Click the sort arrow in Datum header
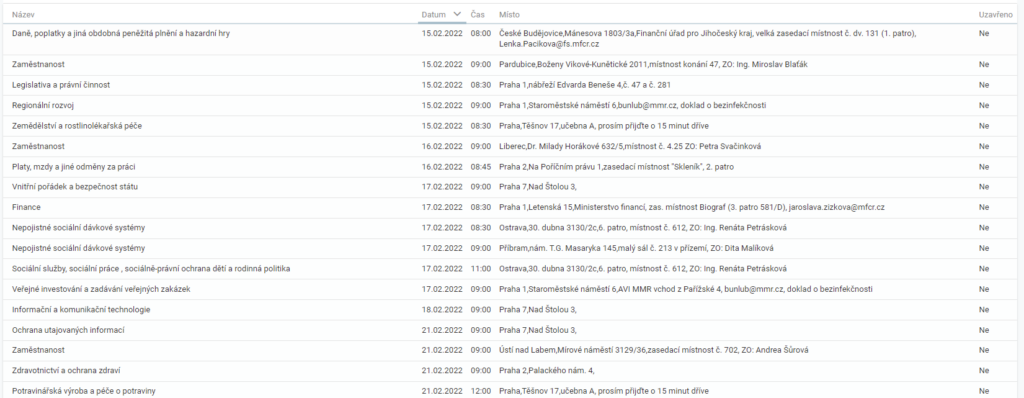 pyautogui.click(x=457, y=14)
